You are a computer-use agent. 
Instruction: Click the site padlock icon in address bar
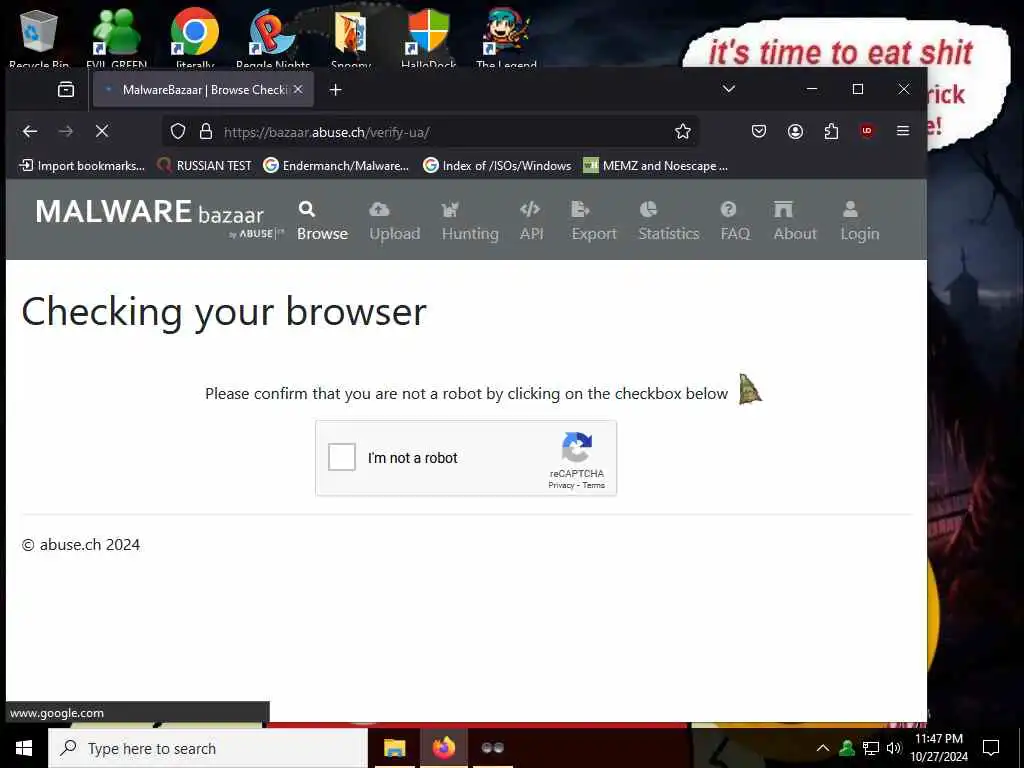[x=206, y=131]
